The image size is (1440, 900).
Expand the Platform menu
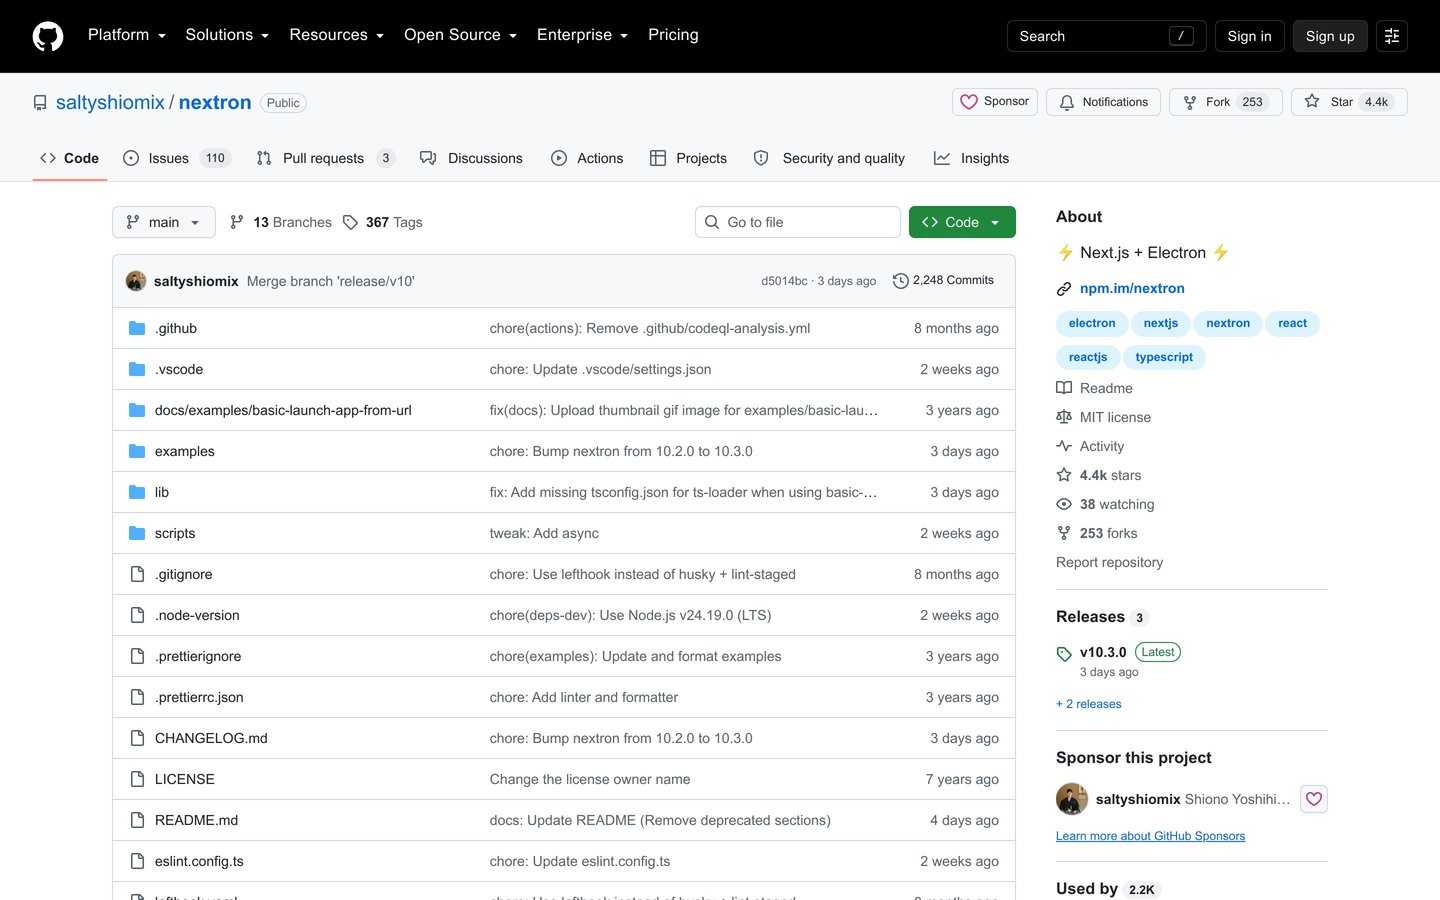pos(127,35)
